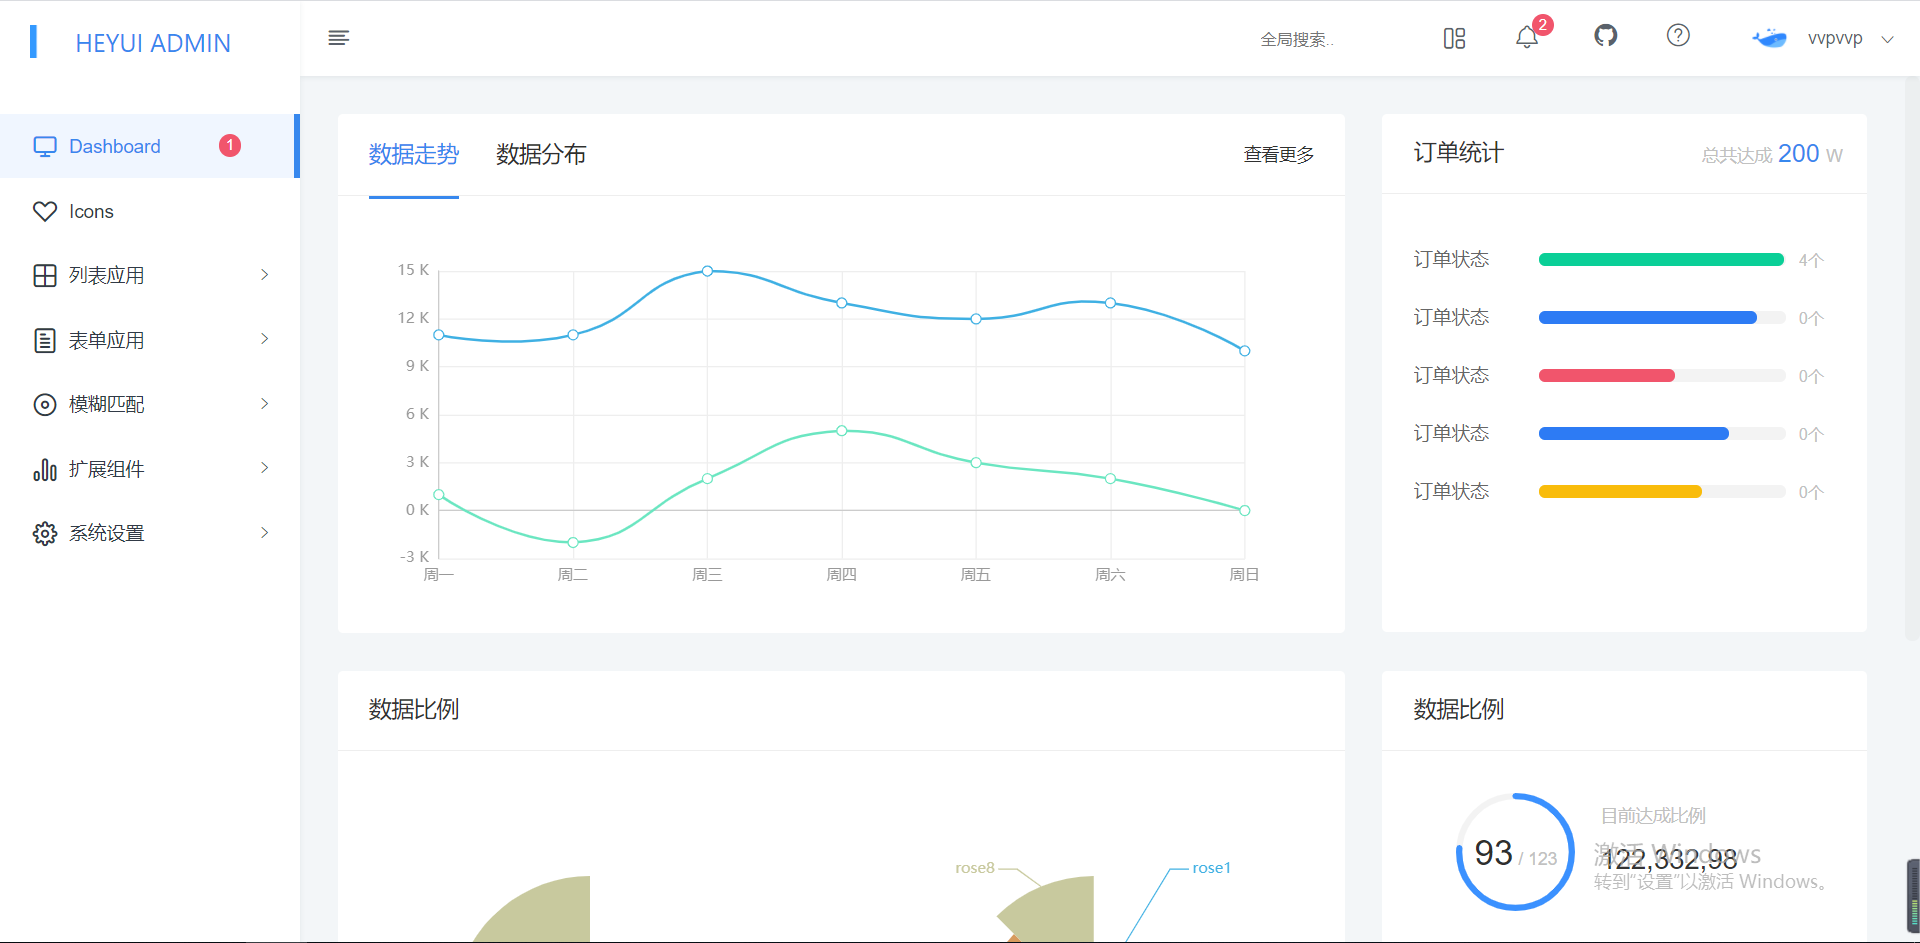
Task: Click the page vertical scrollbar
Action: (x=1912, y=360)
